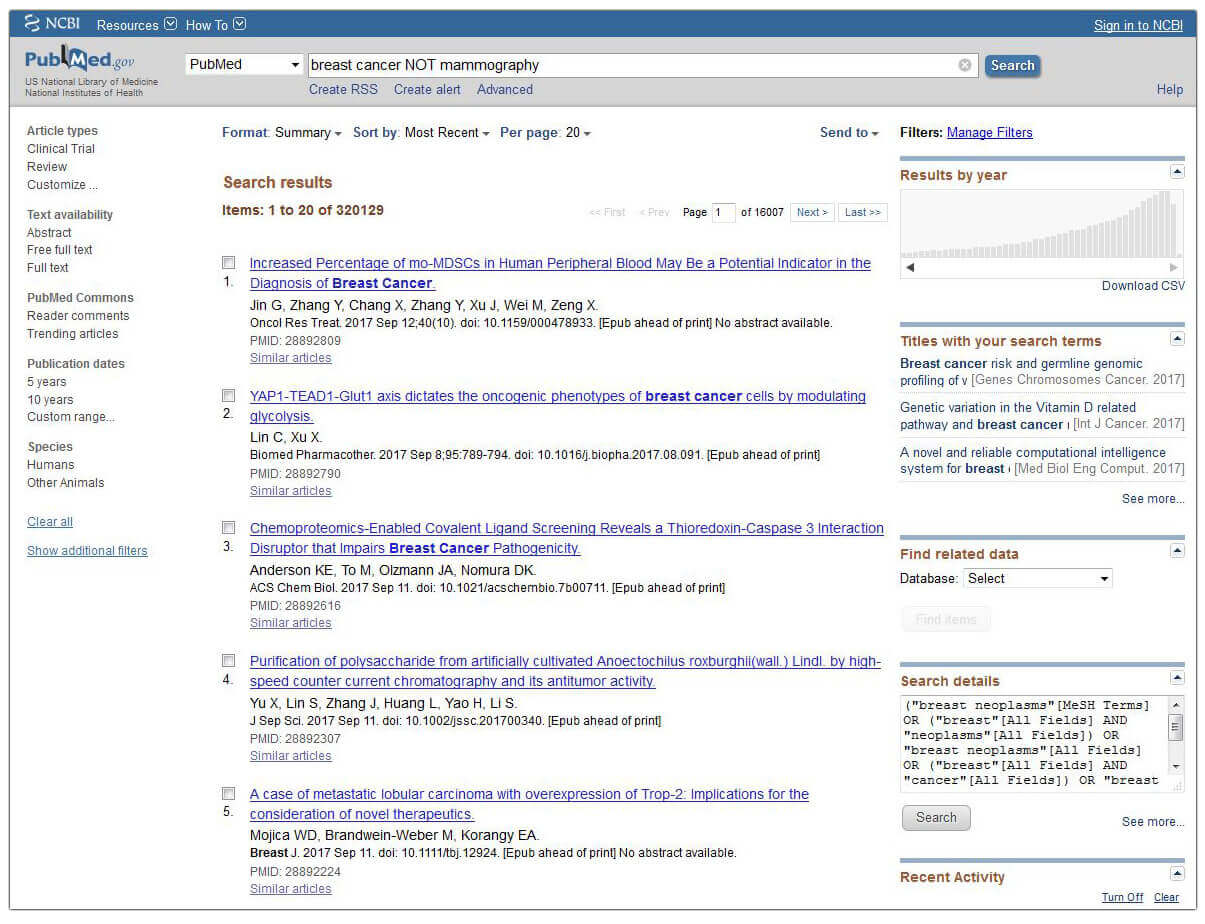
Task: Check the box for result 4 polysaccharide
Action: tap(229, 661)
